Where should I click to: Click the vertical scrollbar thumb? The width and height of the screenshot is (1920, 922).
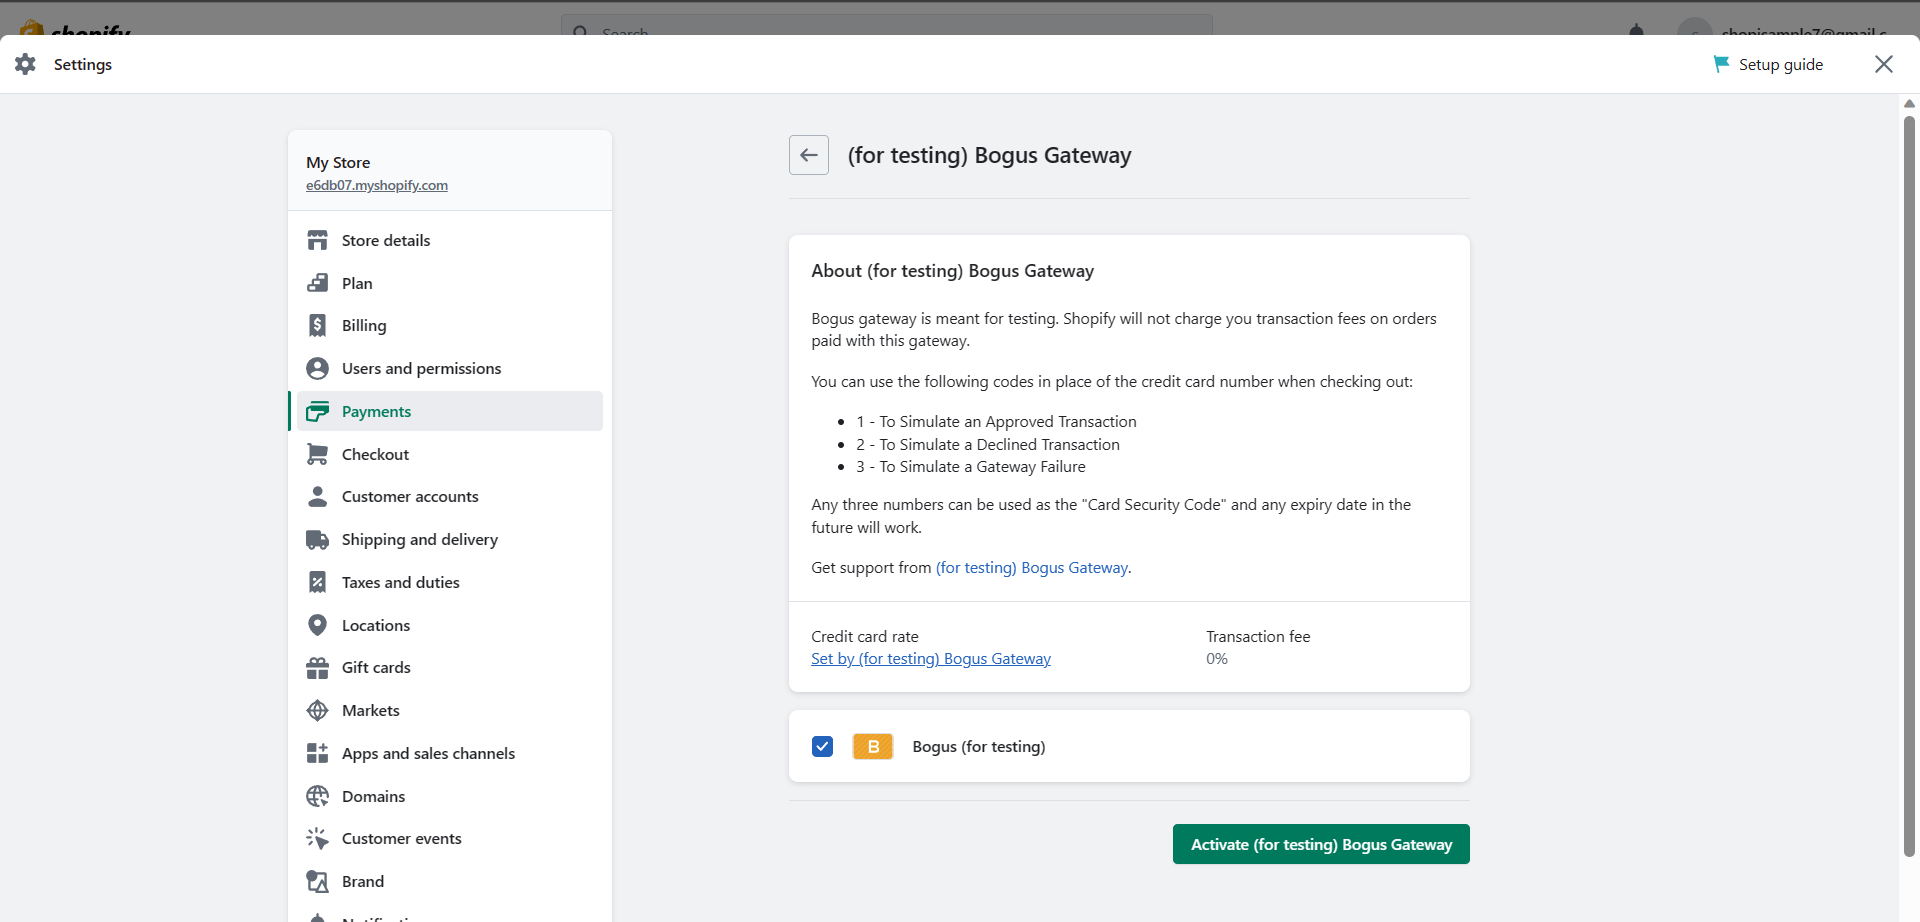[x=1909, y=485]
